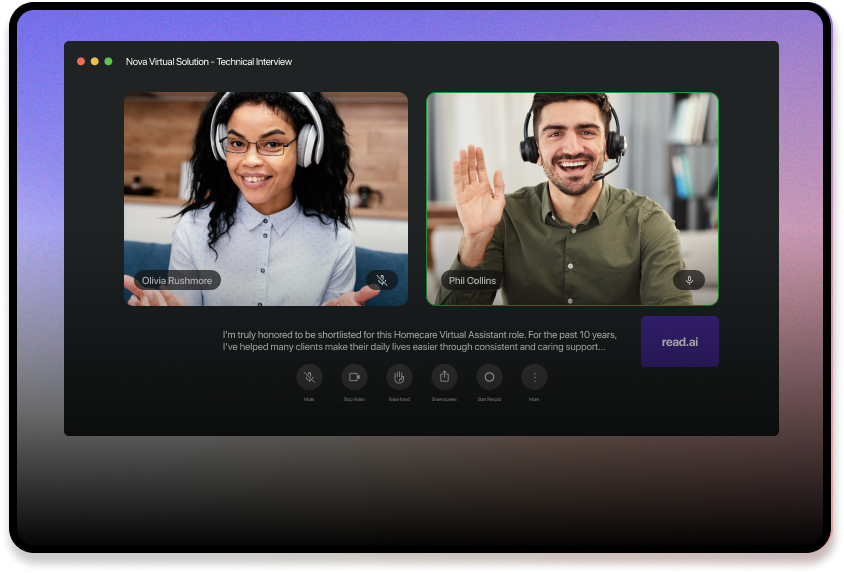Screen dimensions: 844x573
Task: Close the meeting window with red button
Action: click(81, 62)
